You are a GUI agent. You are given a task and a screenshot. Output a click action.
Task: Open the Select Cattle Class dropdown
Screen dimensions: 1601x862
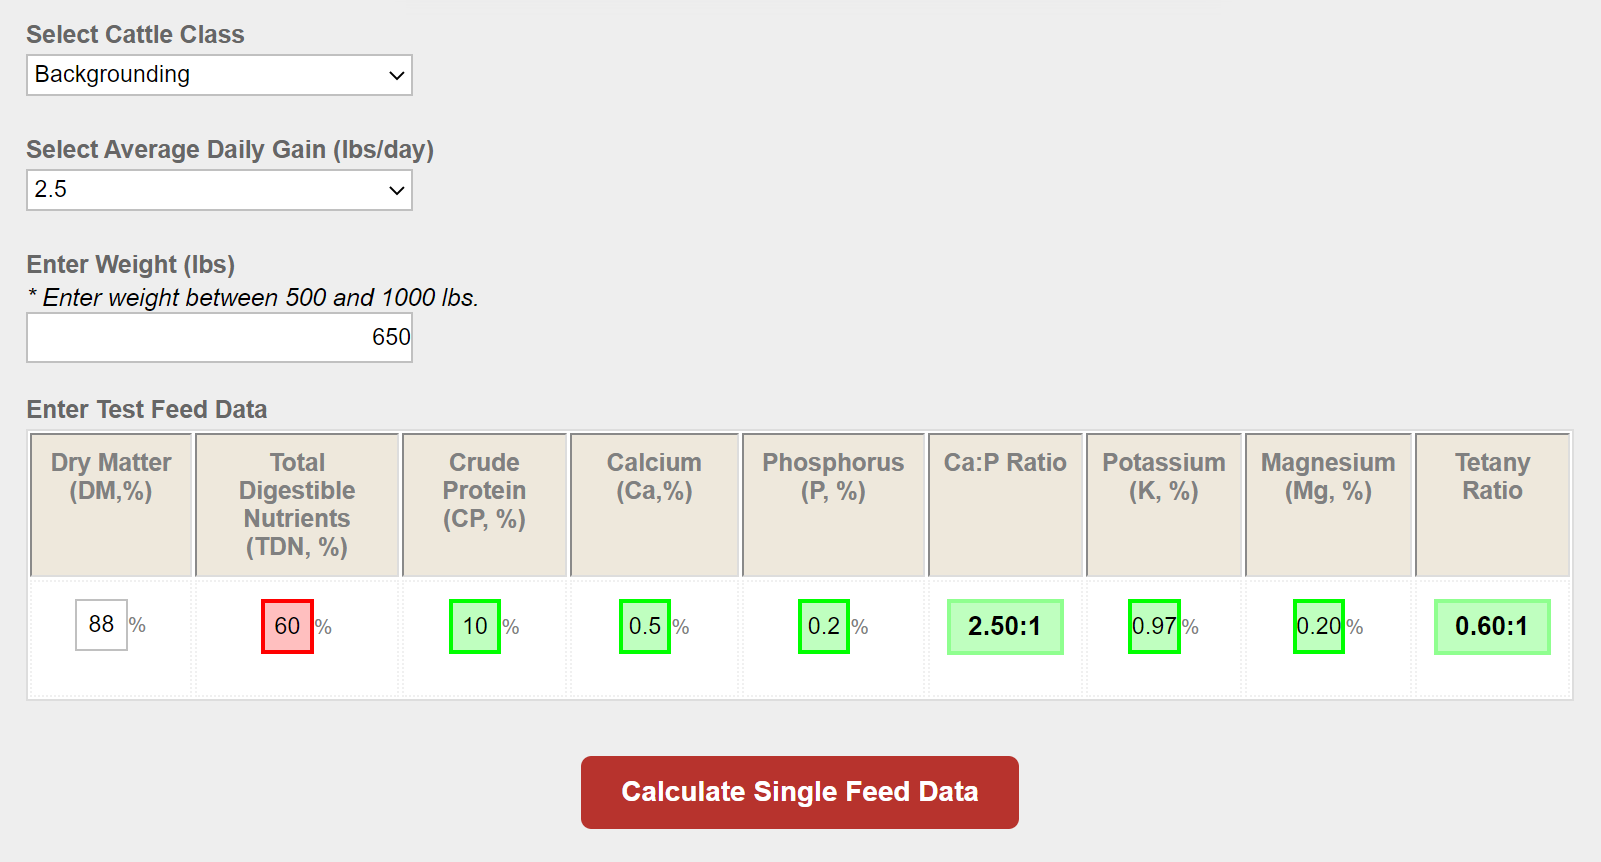tap(219, 75)
